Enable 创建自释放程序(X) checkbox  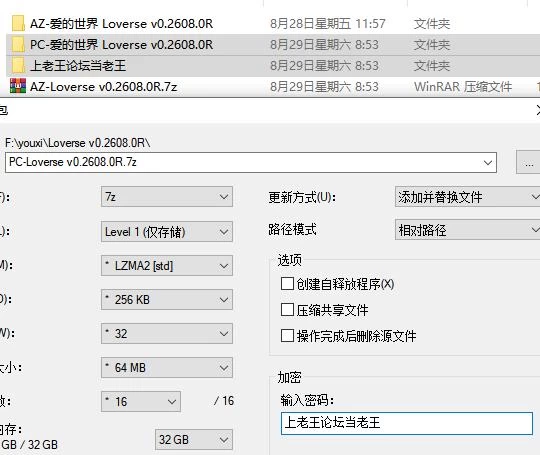pyautogui.click(x=287, y=284)
